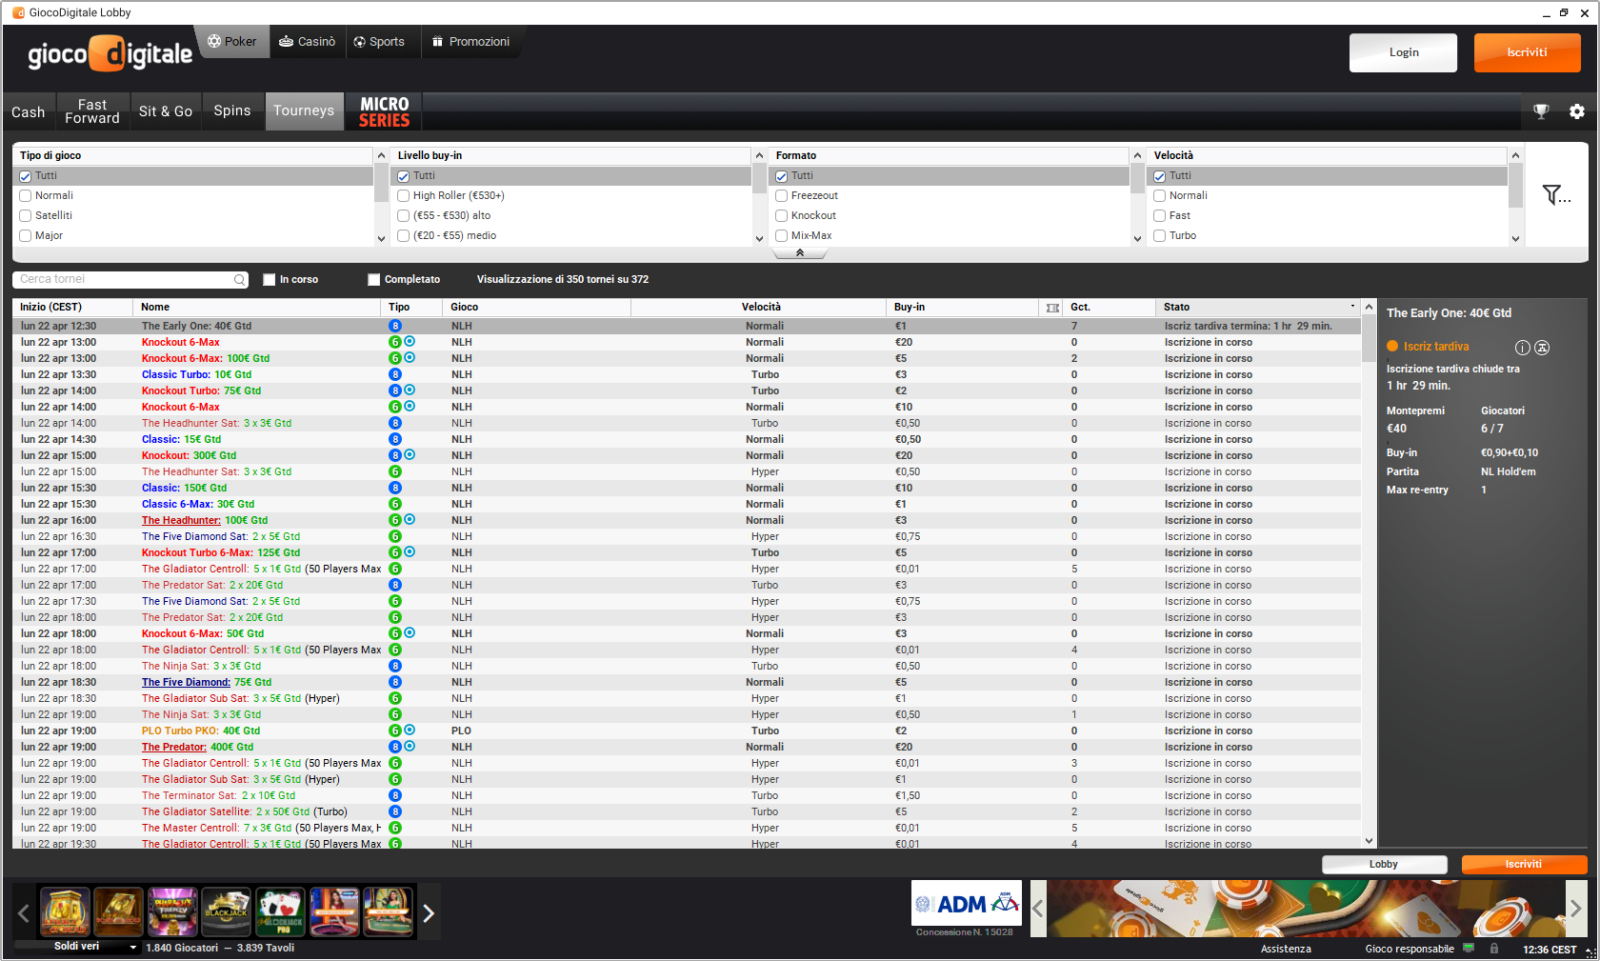The height and width of the screenshot is (961, 1600).
Task: Open the Stato column sort dropdown arrow
Action: point(1352,307)
